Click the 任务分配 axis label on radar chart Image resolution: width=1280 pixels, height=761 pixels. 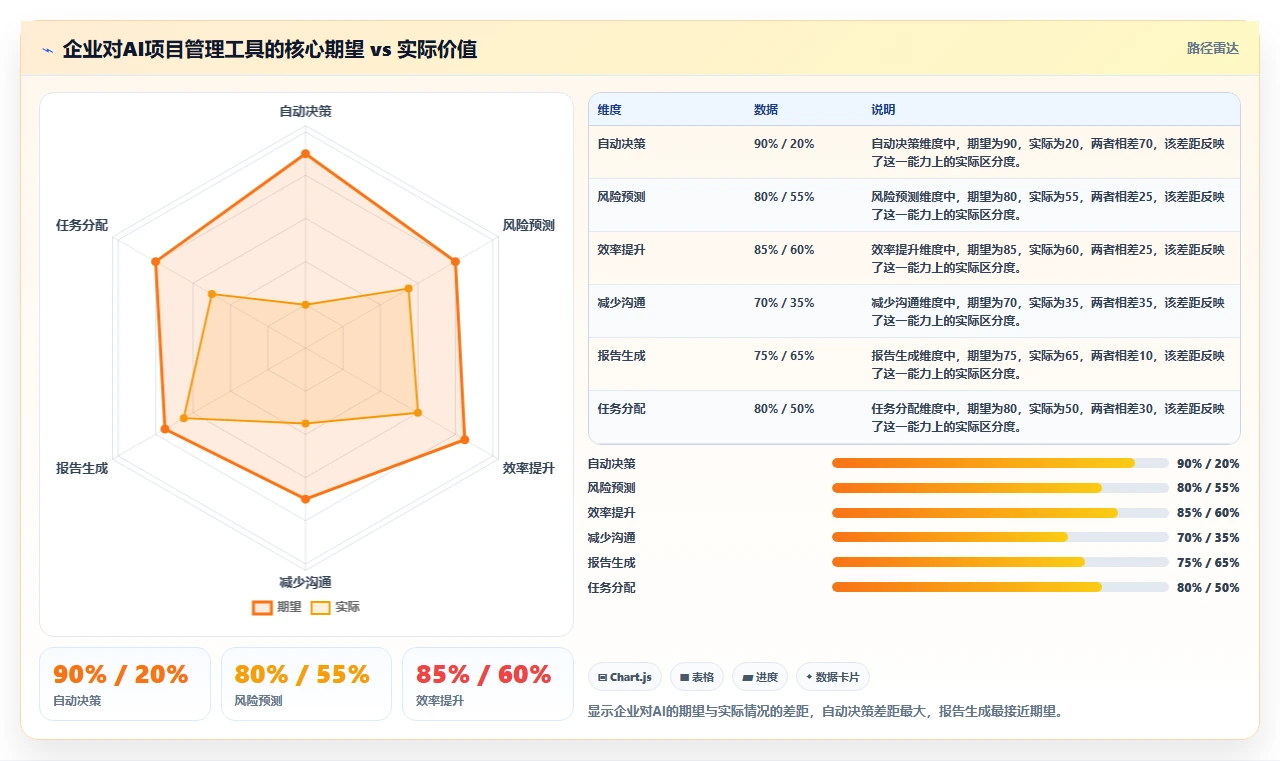click(x=82, y=226)
